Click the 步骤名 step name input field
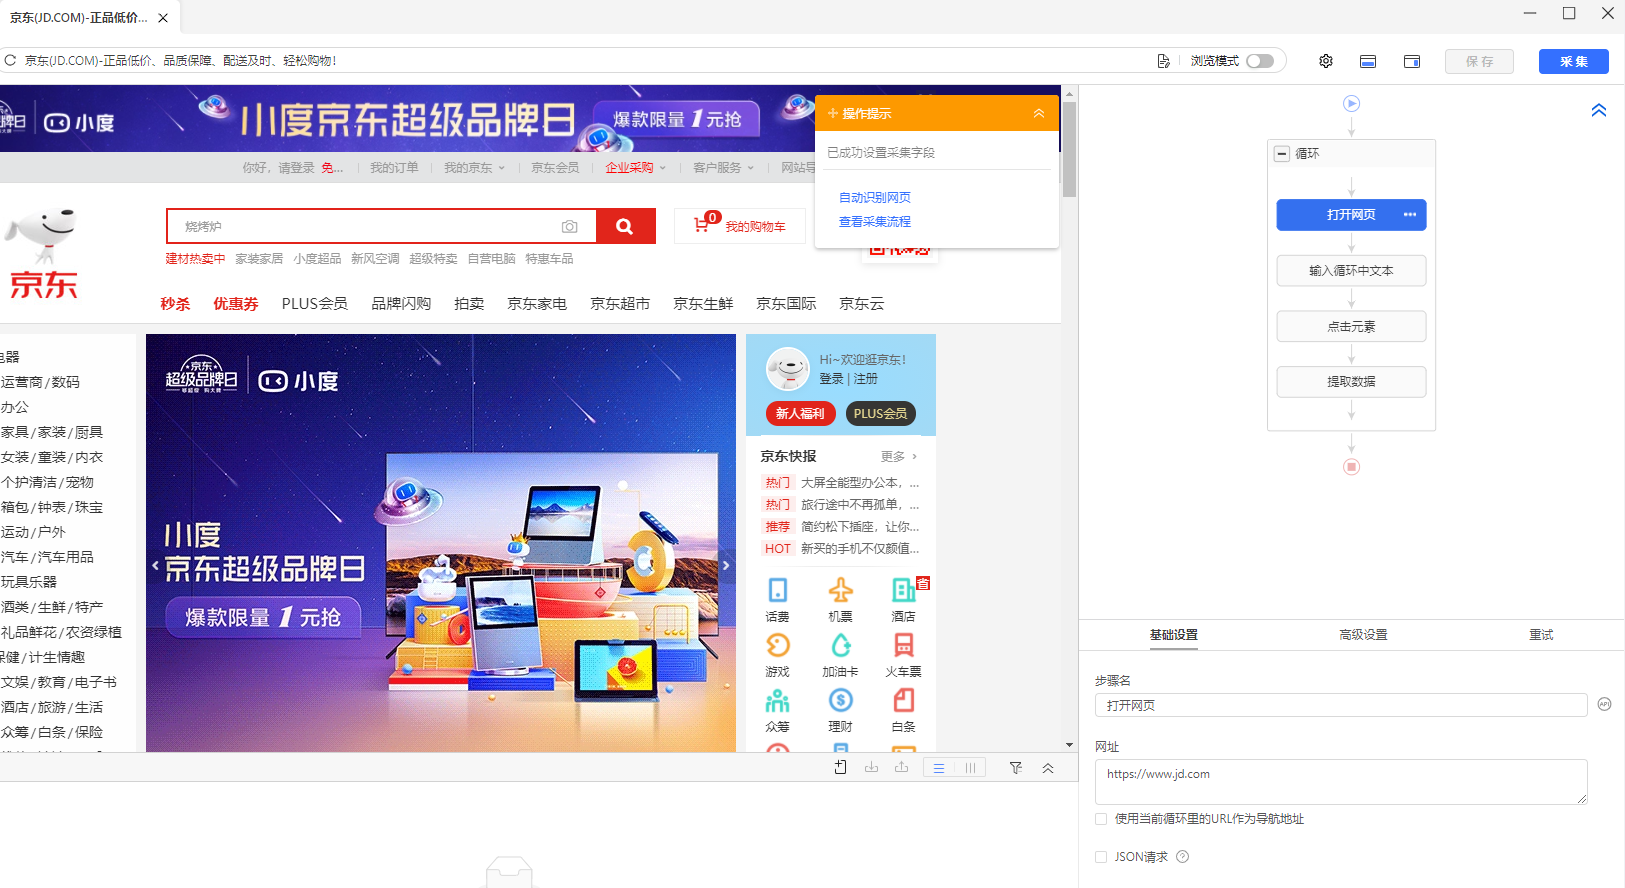The width and height of the screenshot is (1625, 888). click(x=1341, y=705)
